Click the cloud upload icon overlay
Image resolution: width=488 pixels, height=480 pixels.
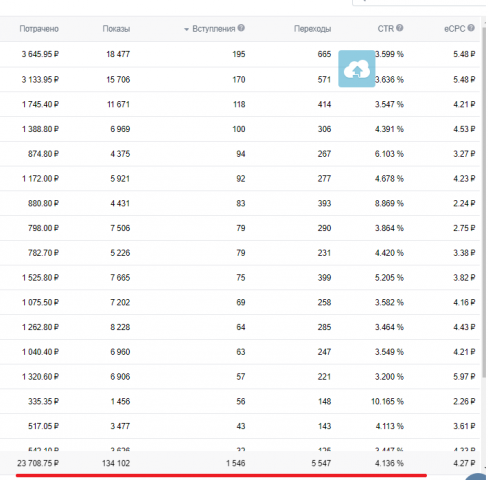pos(357,69)
